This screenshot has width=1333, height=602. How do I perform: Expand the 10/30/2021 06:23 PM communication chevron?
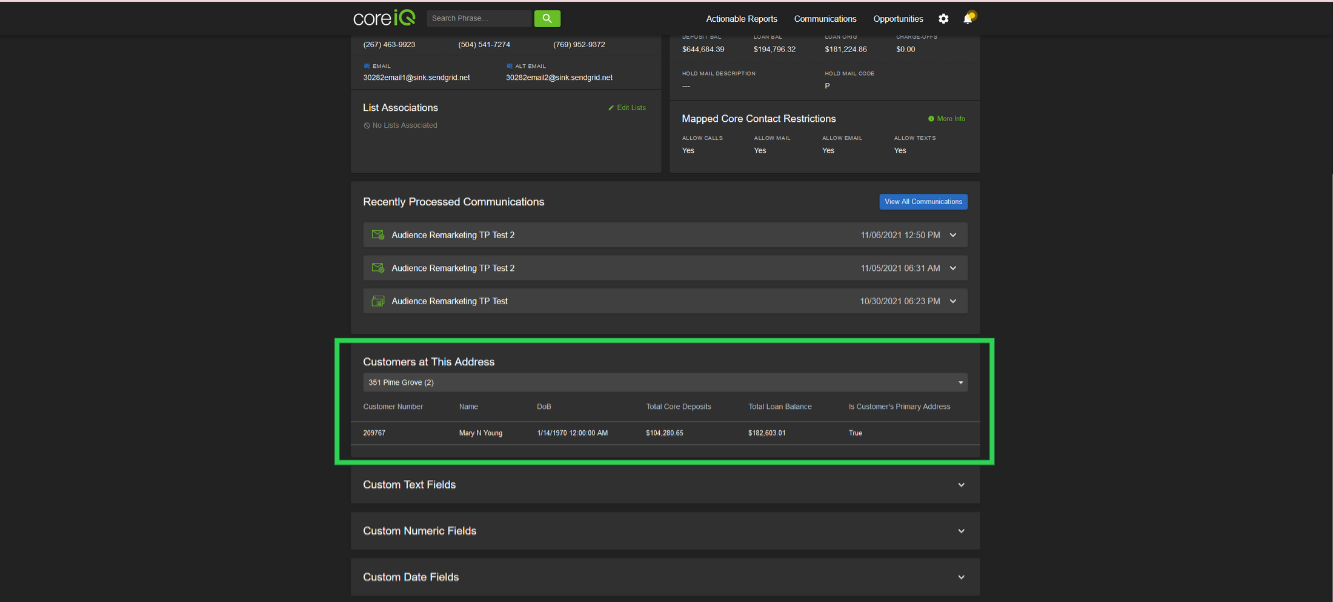[x=953, y=301]
